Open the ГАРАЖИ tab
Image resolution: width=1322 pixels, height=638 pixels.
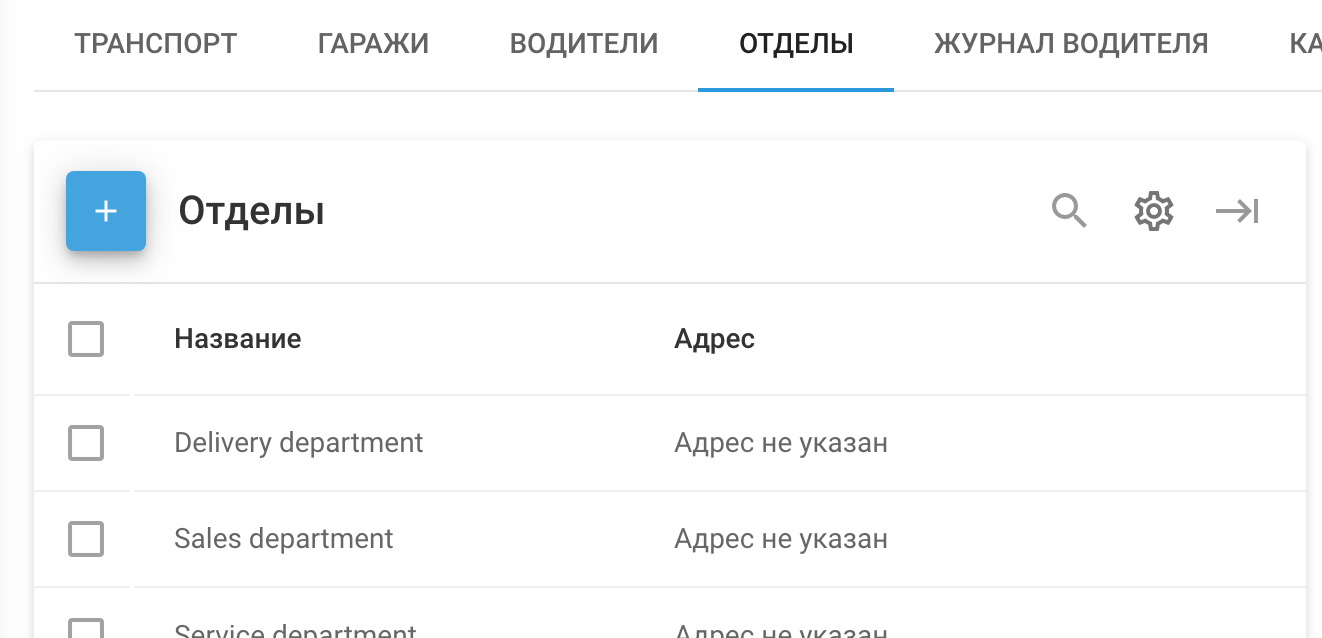click(x=373, y=44)
